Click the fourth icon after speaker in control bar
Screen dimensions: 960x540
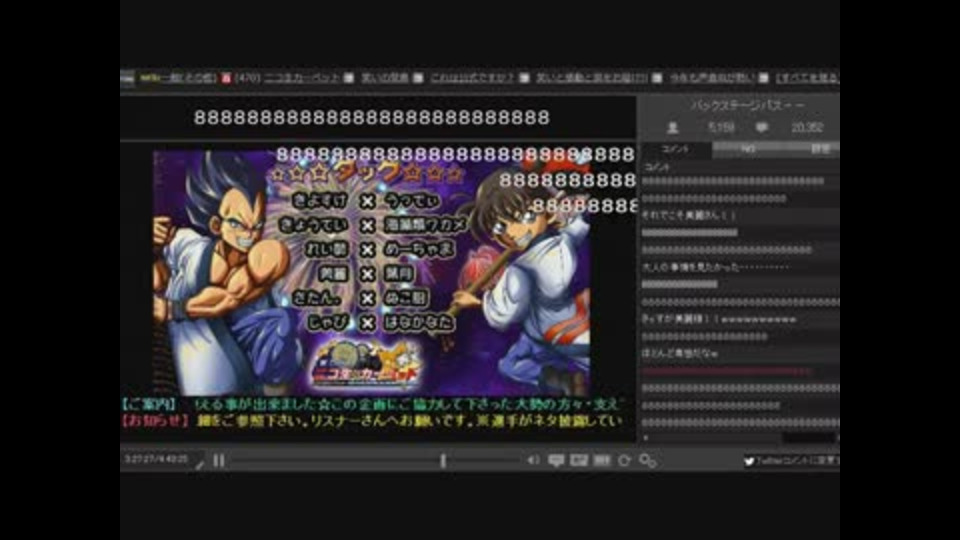click(x=624, y=460)
